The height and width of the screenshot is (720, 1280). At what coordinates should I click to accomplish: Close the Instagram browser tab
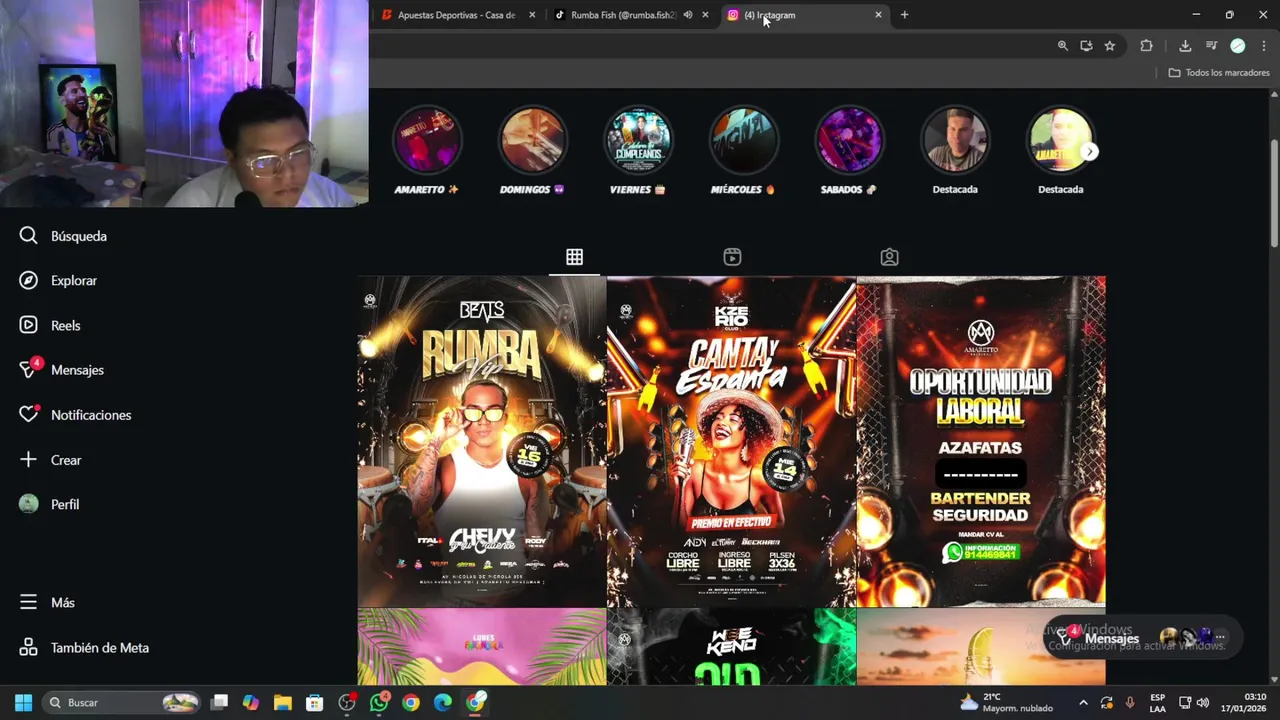click(x=879, y=15)
